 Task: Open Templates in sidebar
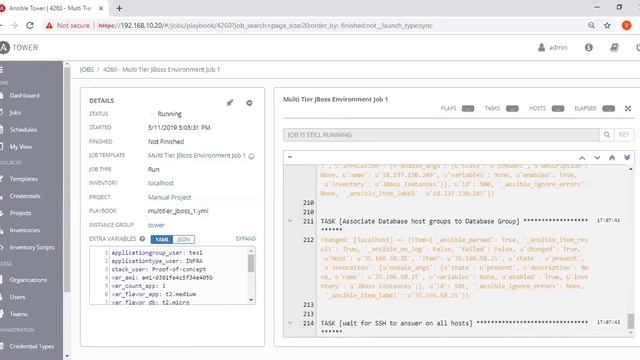click(23, 179)
